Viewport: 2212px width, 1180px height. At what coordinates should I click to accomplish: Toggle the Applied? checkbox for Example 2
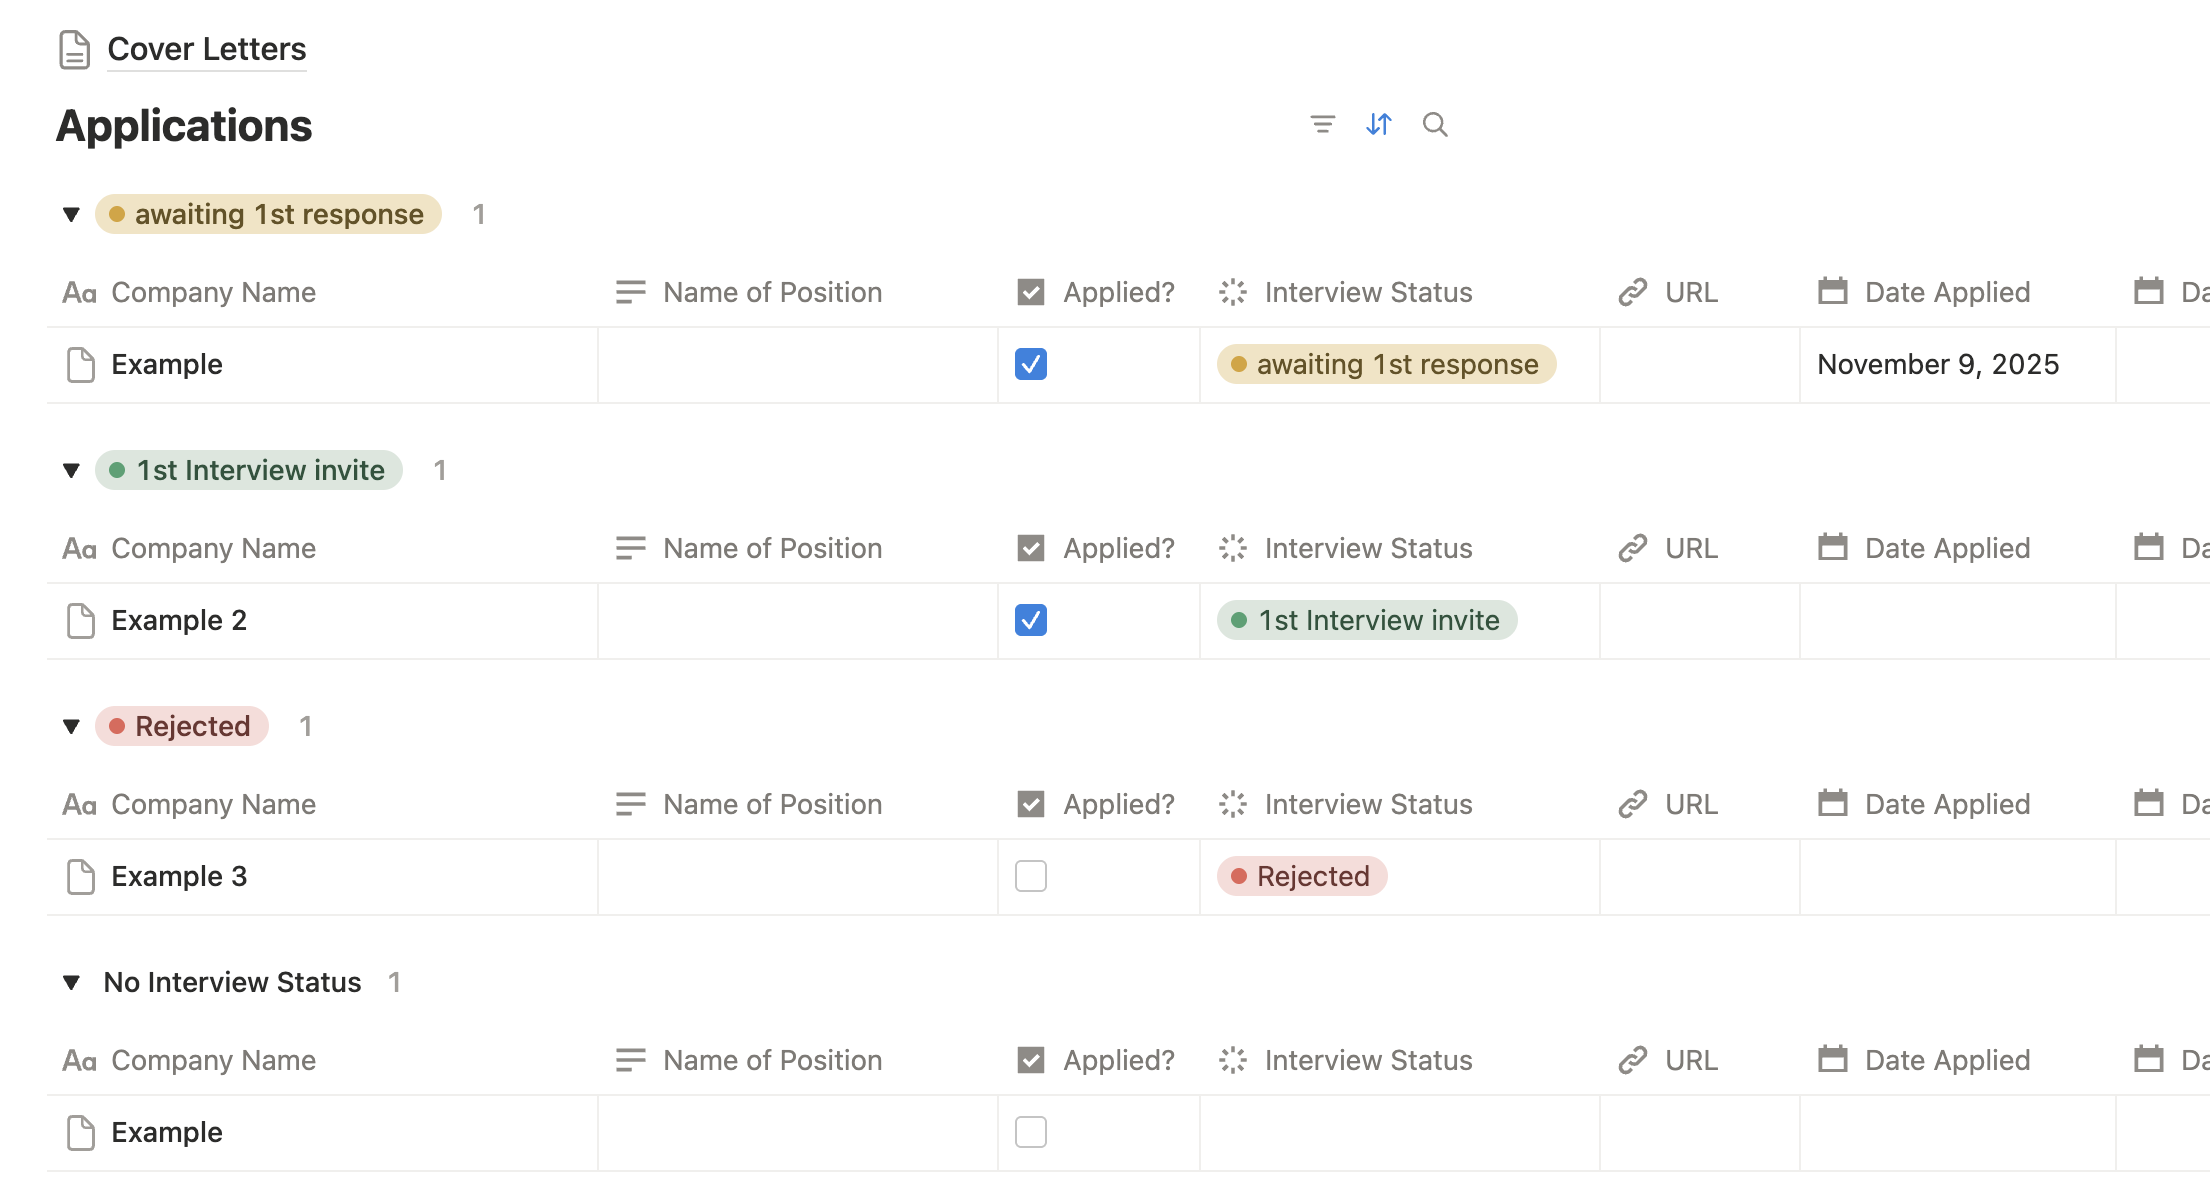[1030, 620]
